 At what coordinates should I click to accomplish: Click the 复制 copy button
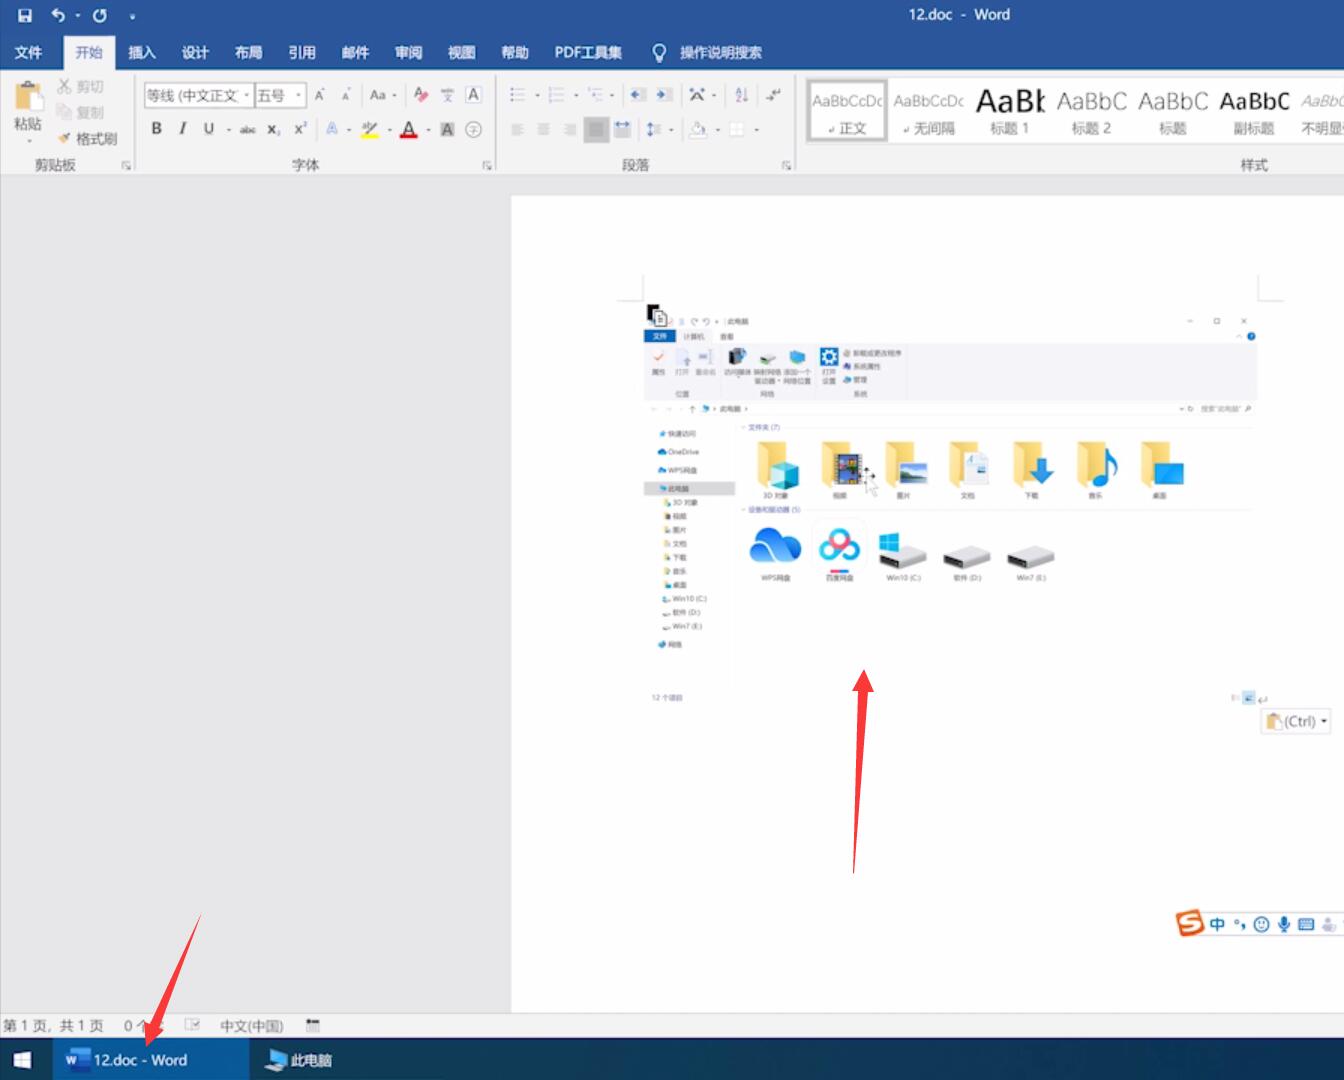(80, 112)
